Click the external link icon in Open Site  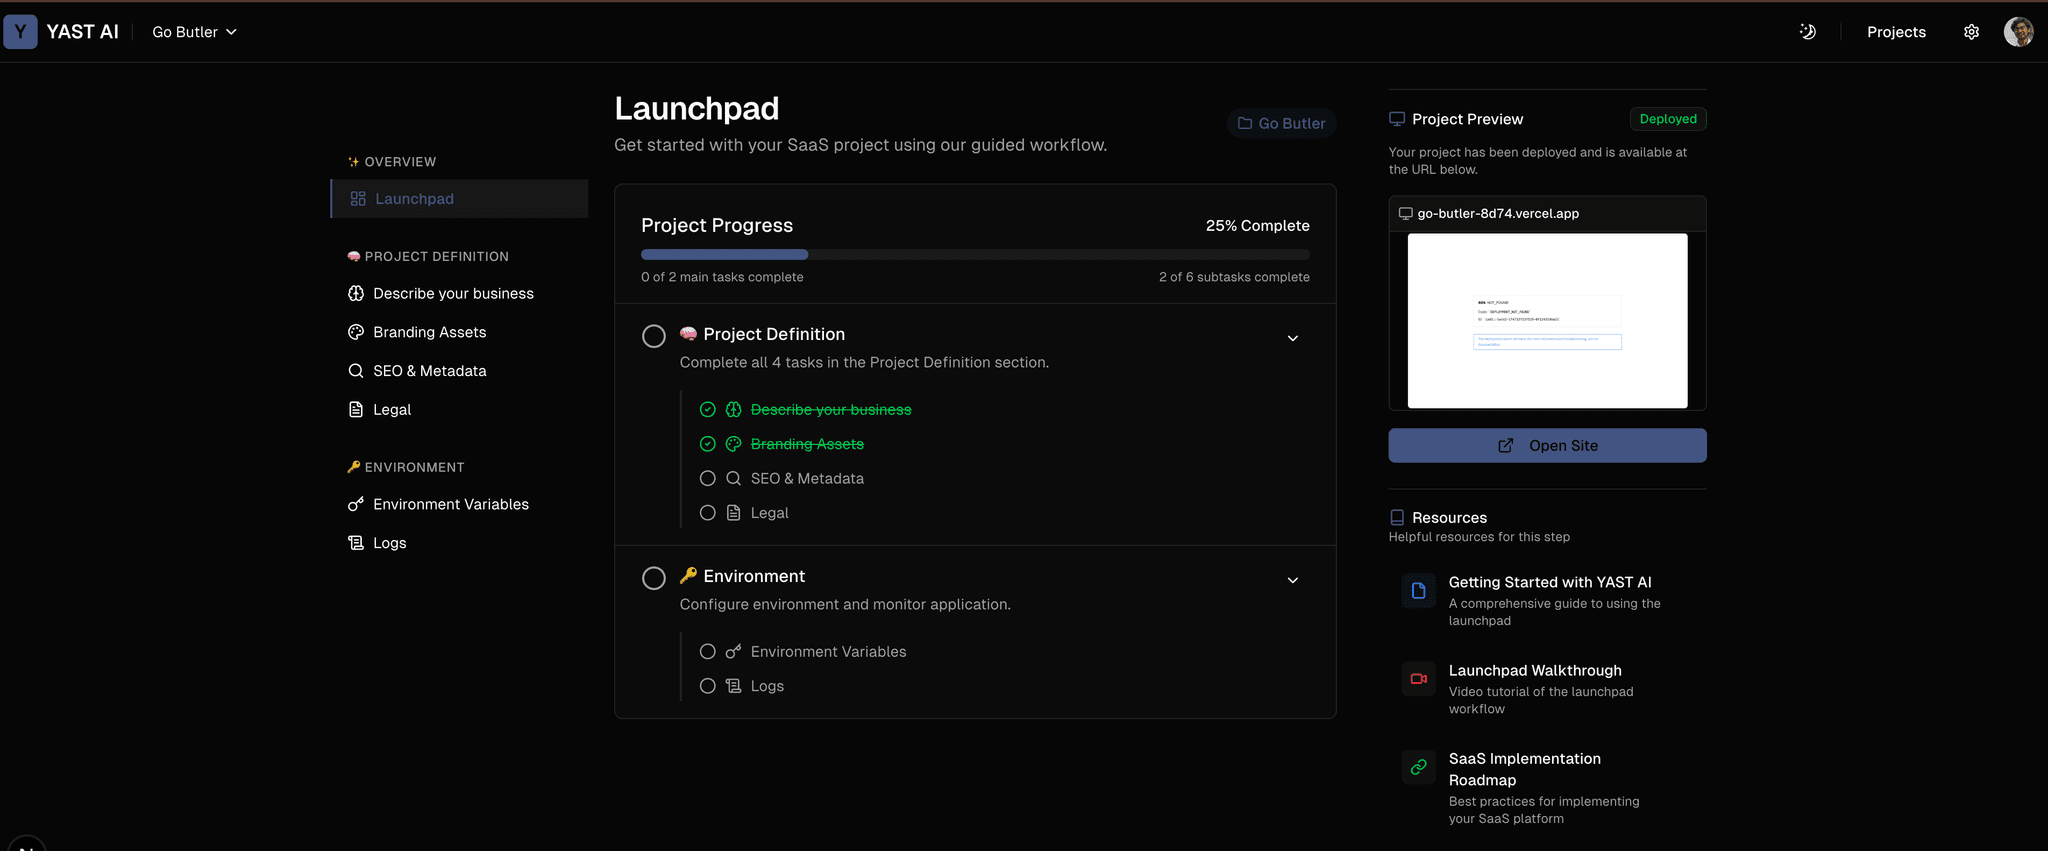click(1505, 446)
